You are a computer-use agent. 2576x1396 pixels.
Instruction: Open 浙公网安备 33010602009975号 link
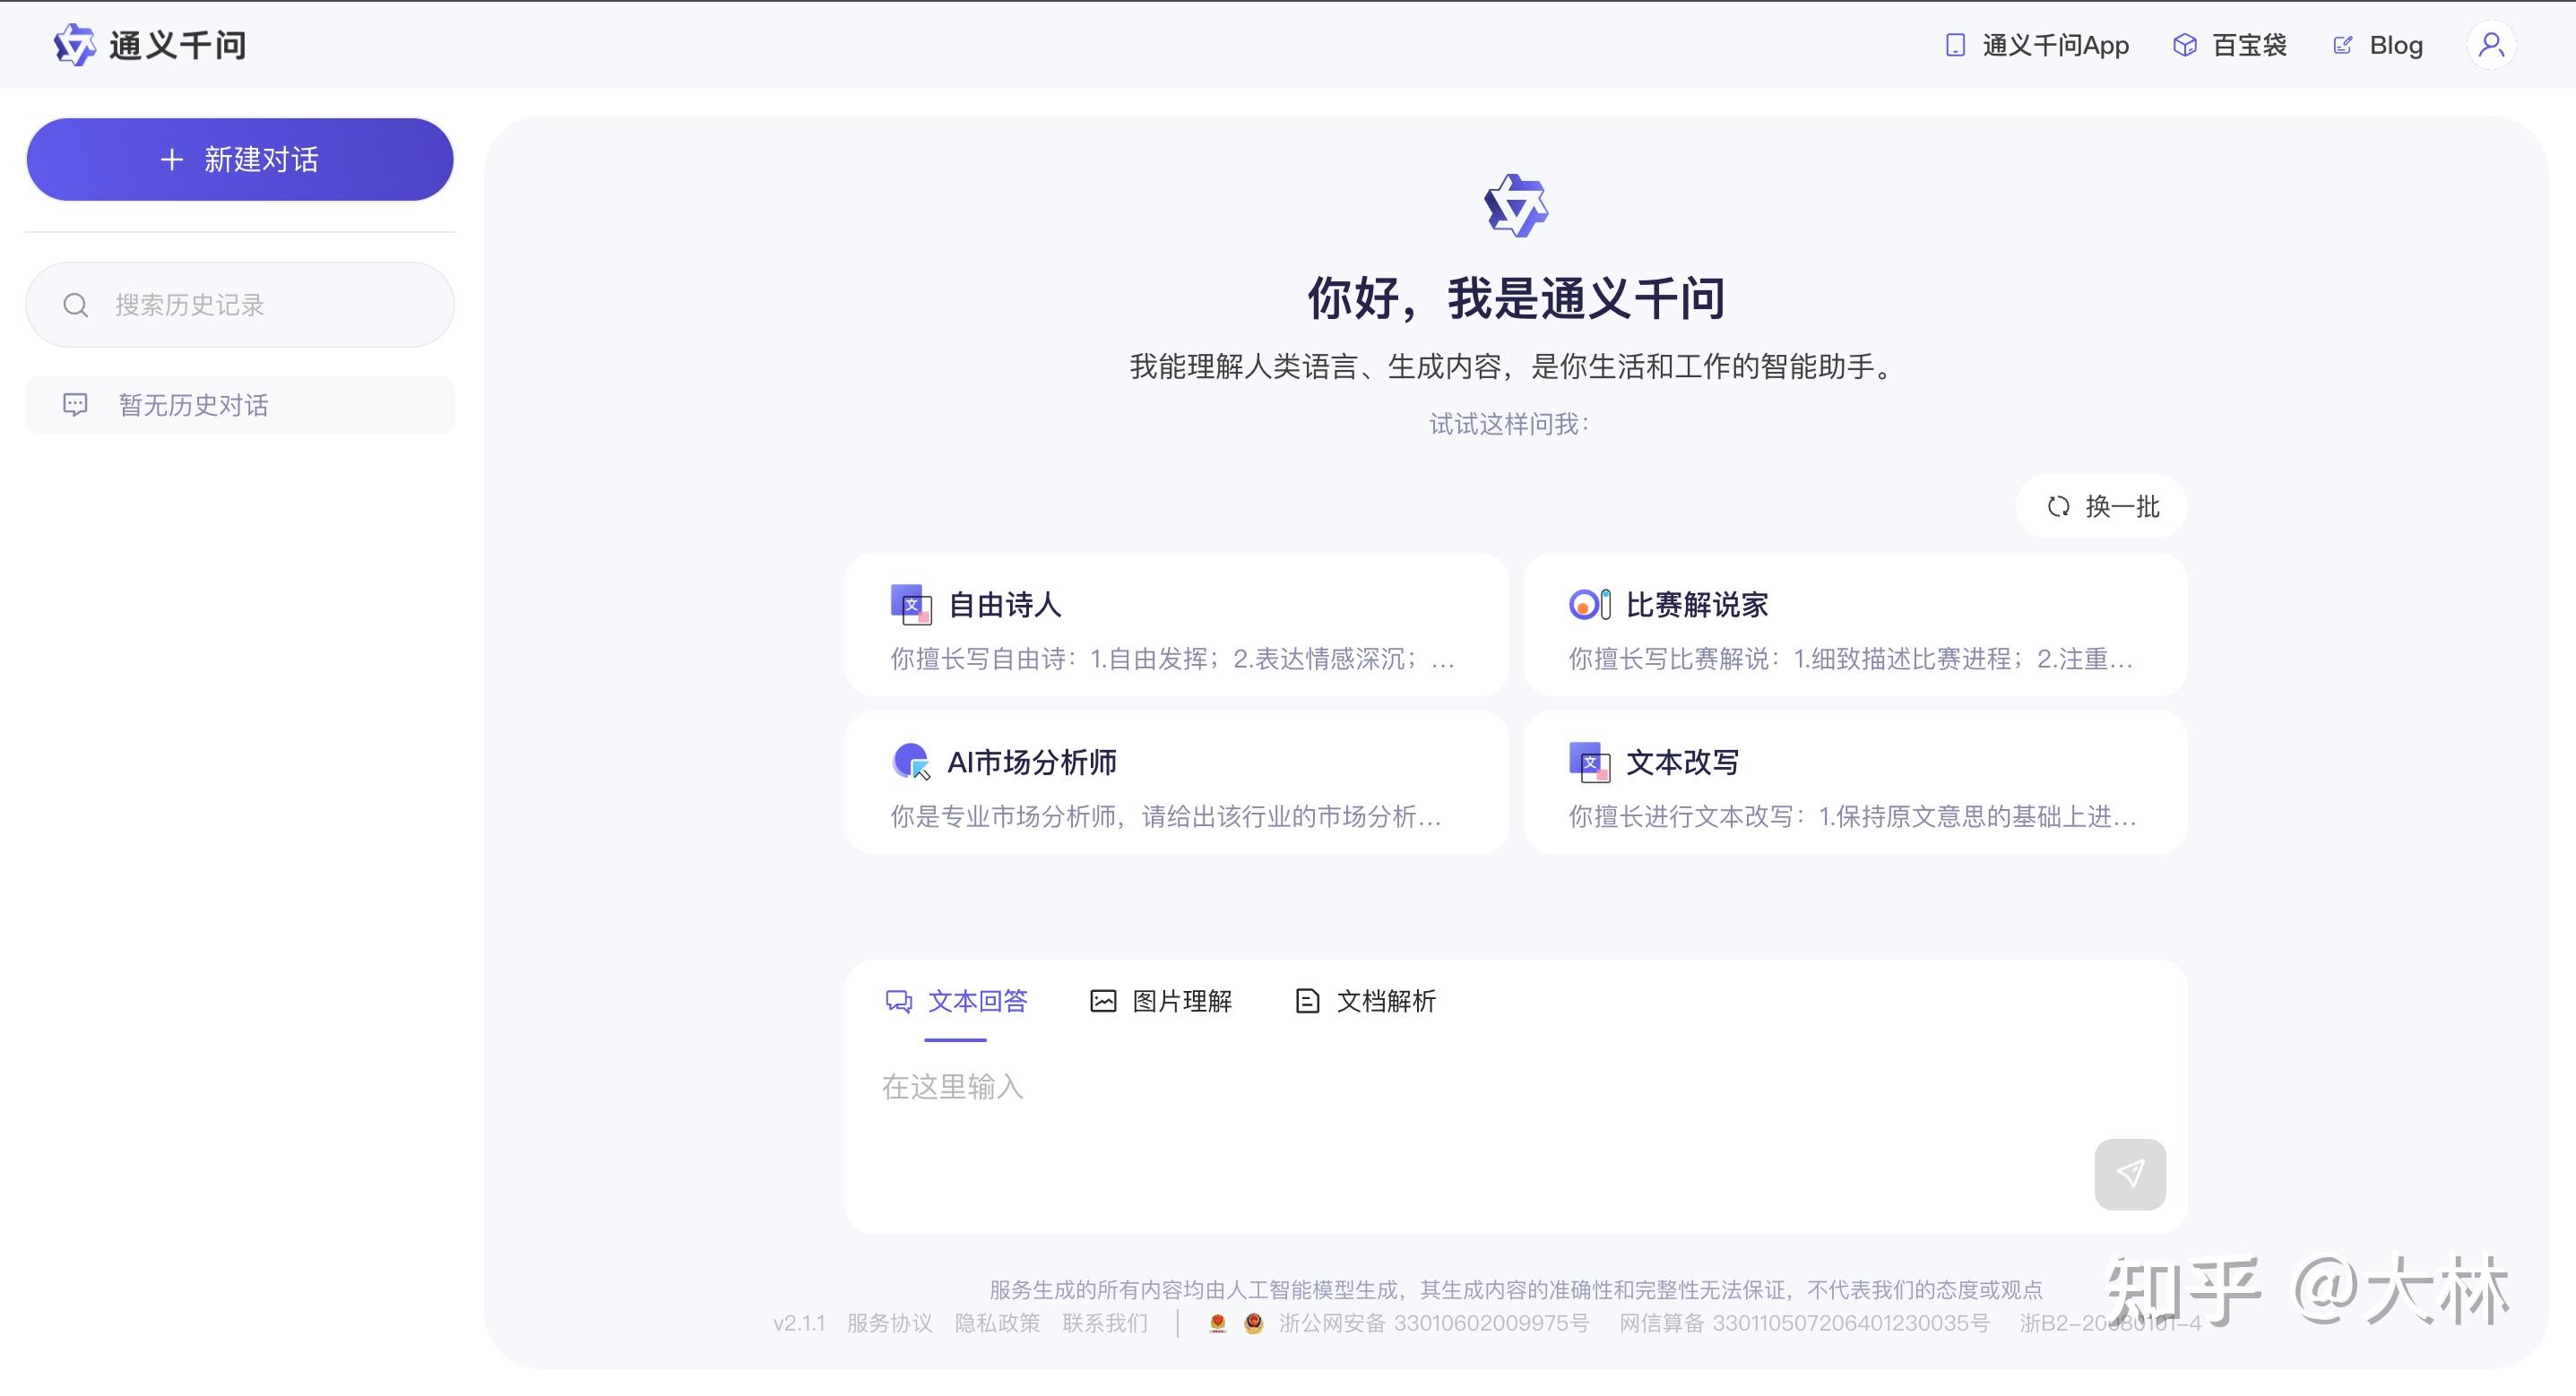pyautogui.click(x=1434, y=1323)
